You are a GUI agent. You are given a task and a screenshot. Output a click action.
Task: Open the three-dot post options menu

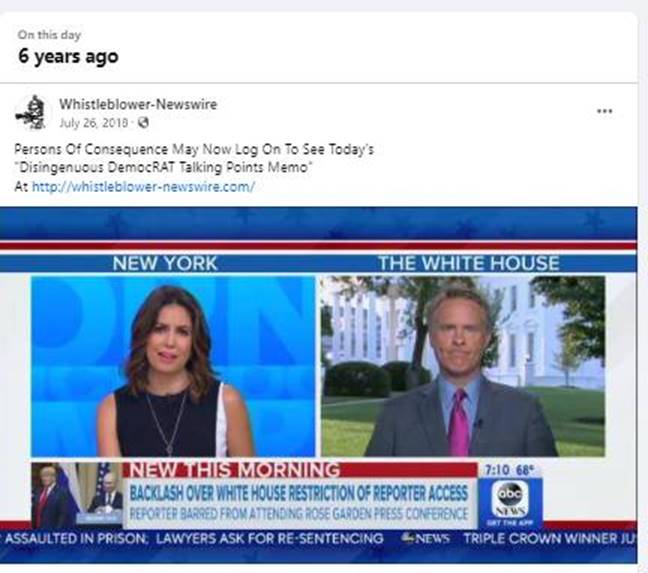click(604, 111)
